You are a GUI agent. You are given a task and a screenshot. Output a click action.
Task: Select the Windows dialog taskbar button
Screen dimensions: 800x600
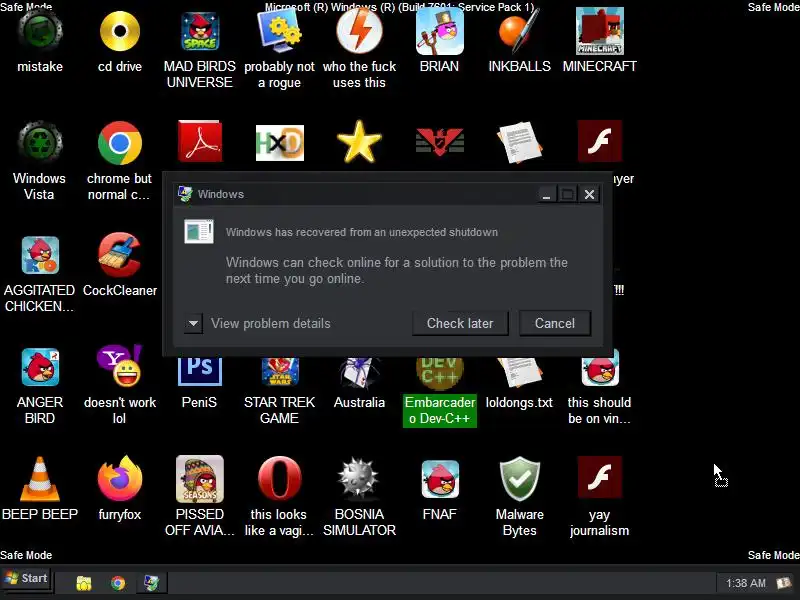pyautogui.click(x=151, y=583)
